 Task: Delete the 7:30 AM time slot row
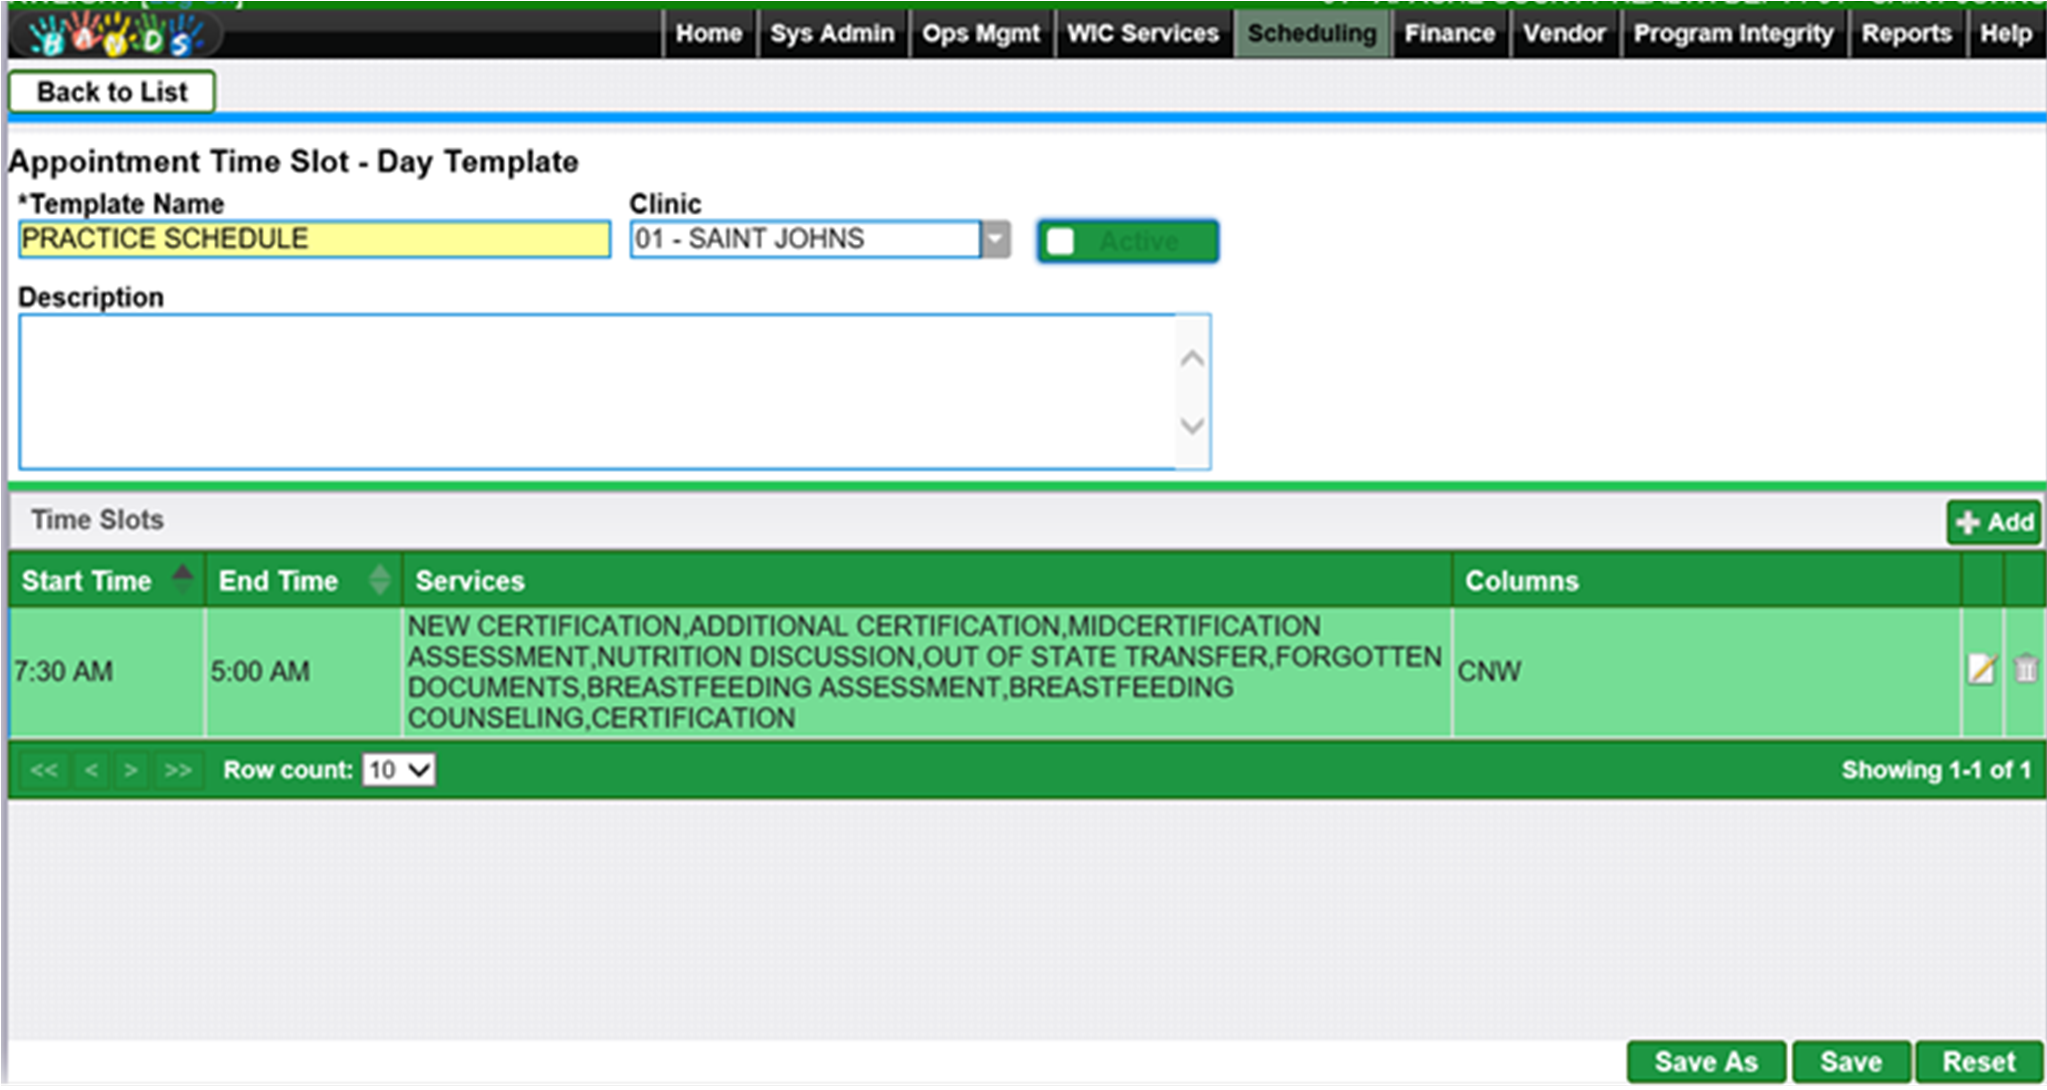[x=2025, y=669]
